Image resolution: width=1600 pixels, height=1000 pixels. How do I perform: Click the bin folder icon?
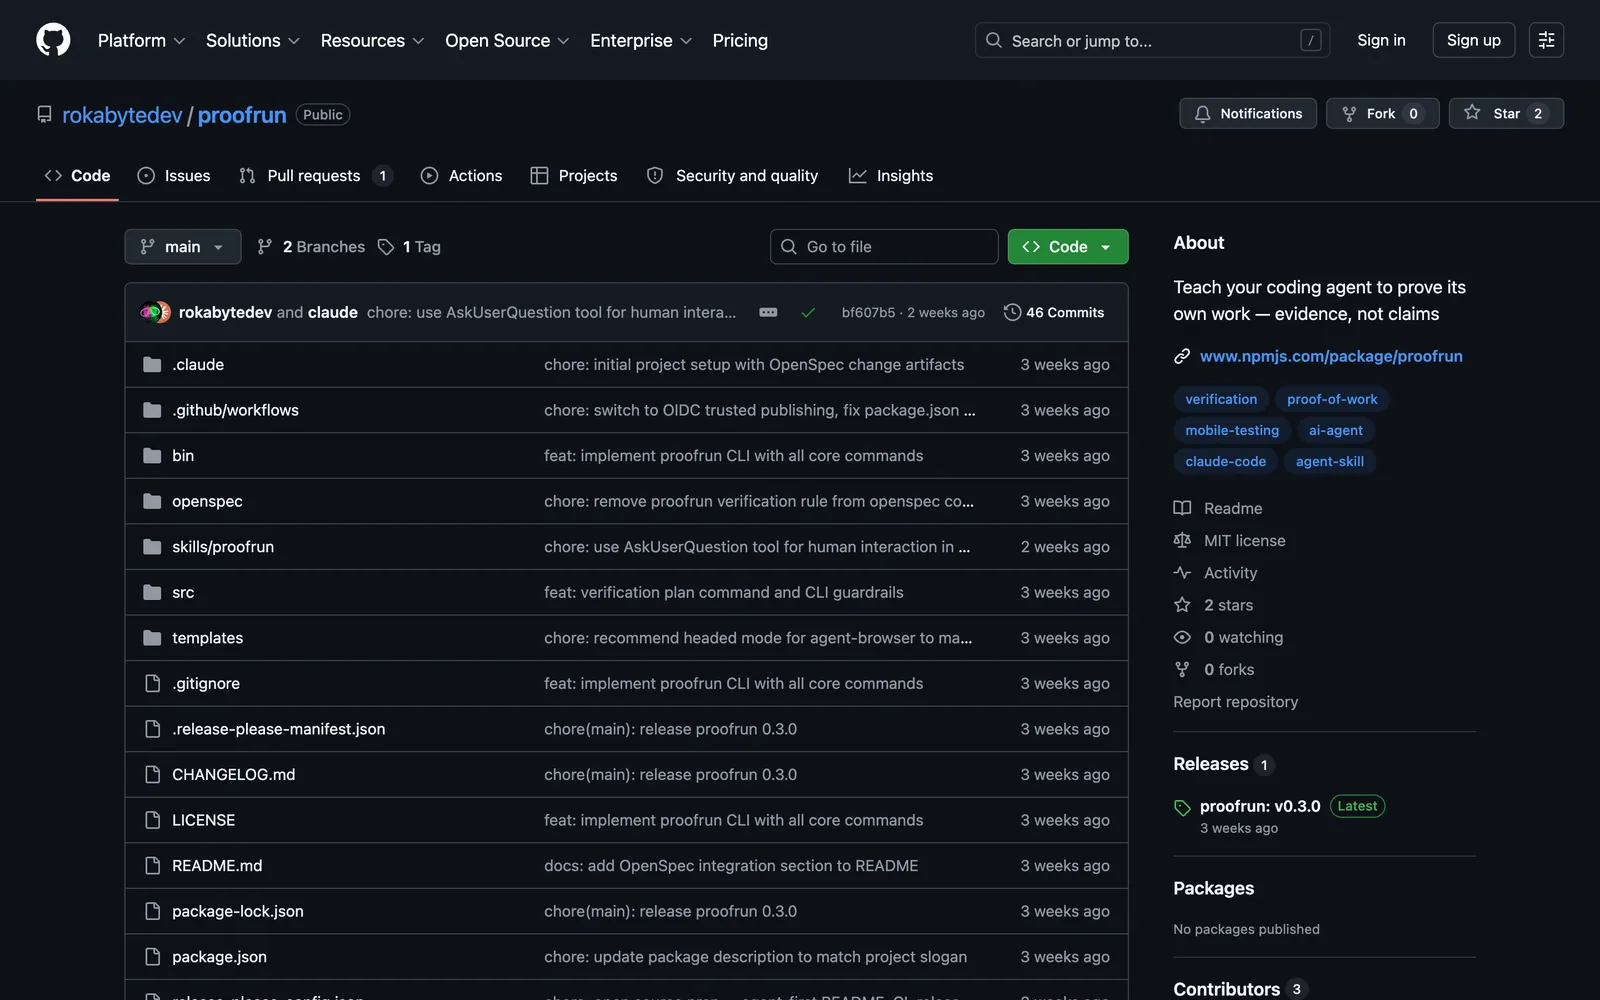[x=152, y=456]
